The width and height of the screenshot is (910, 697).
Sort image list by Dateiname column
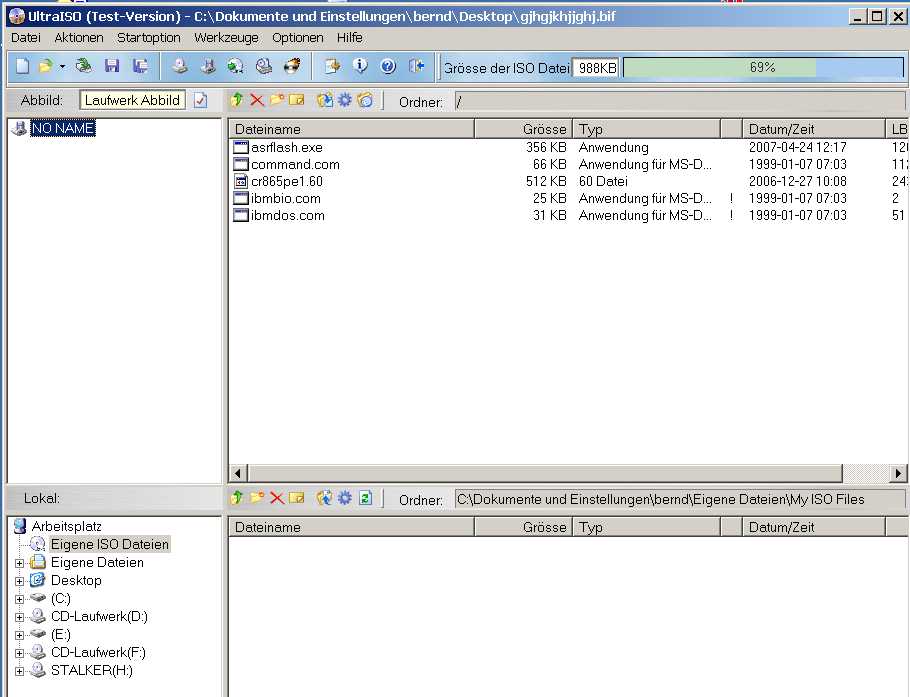(x=352, y=129)
